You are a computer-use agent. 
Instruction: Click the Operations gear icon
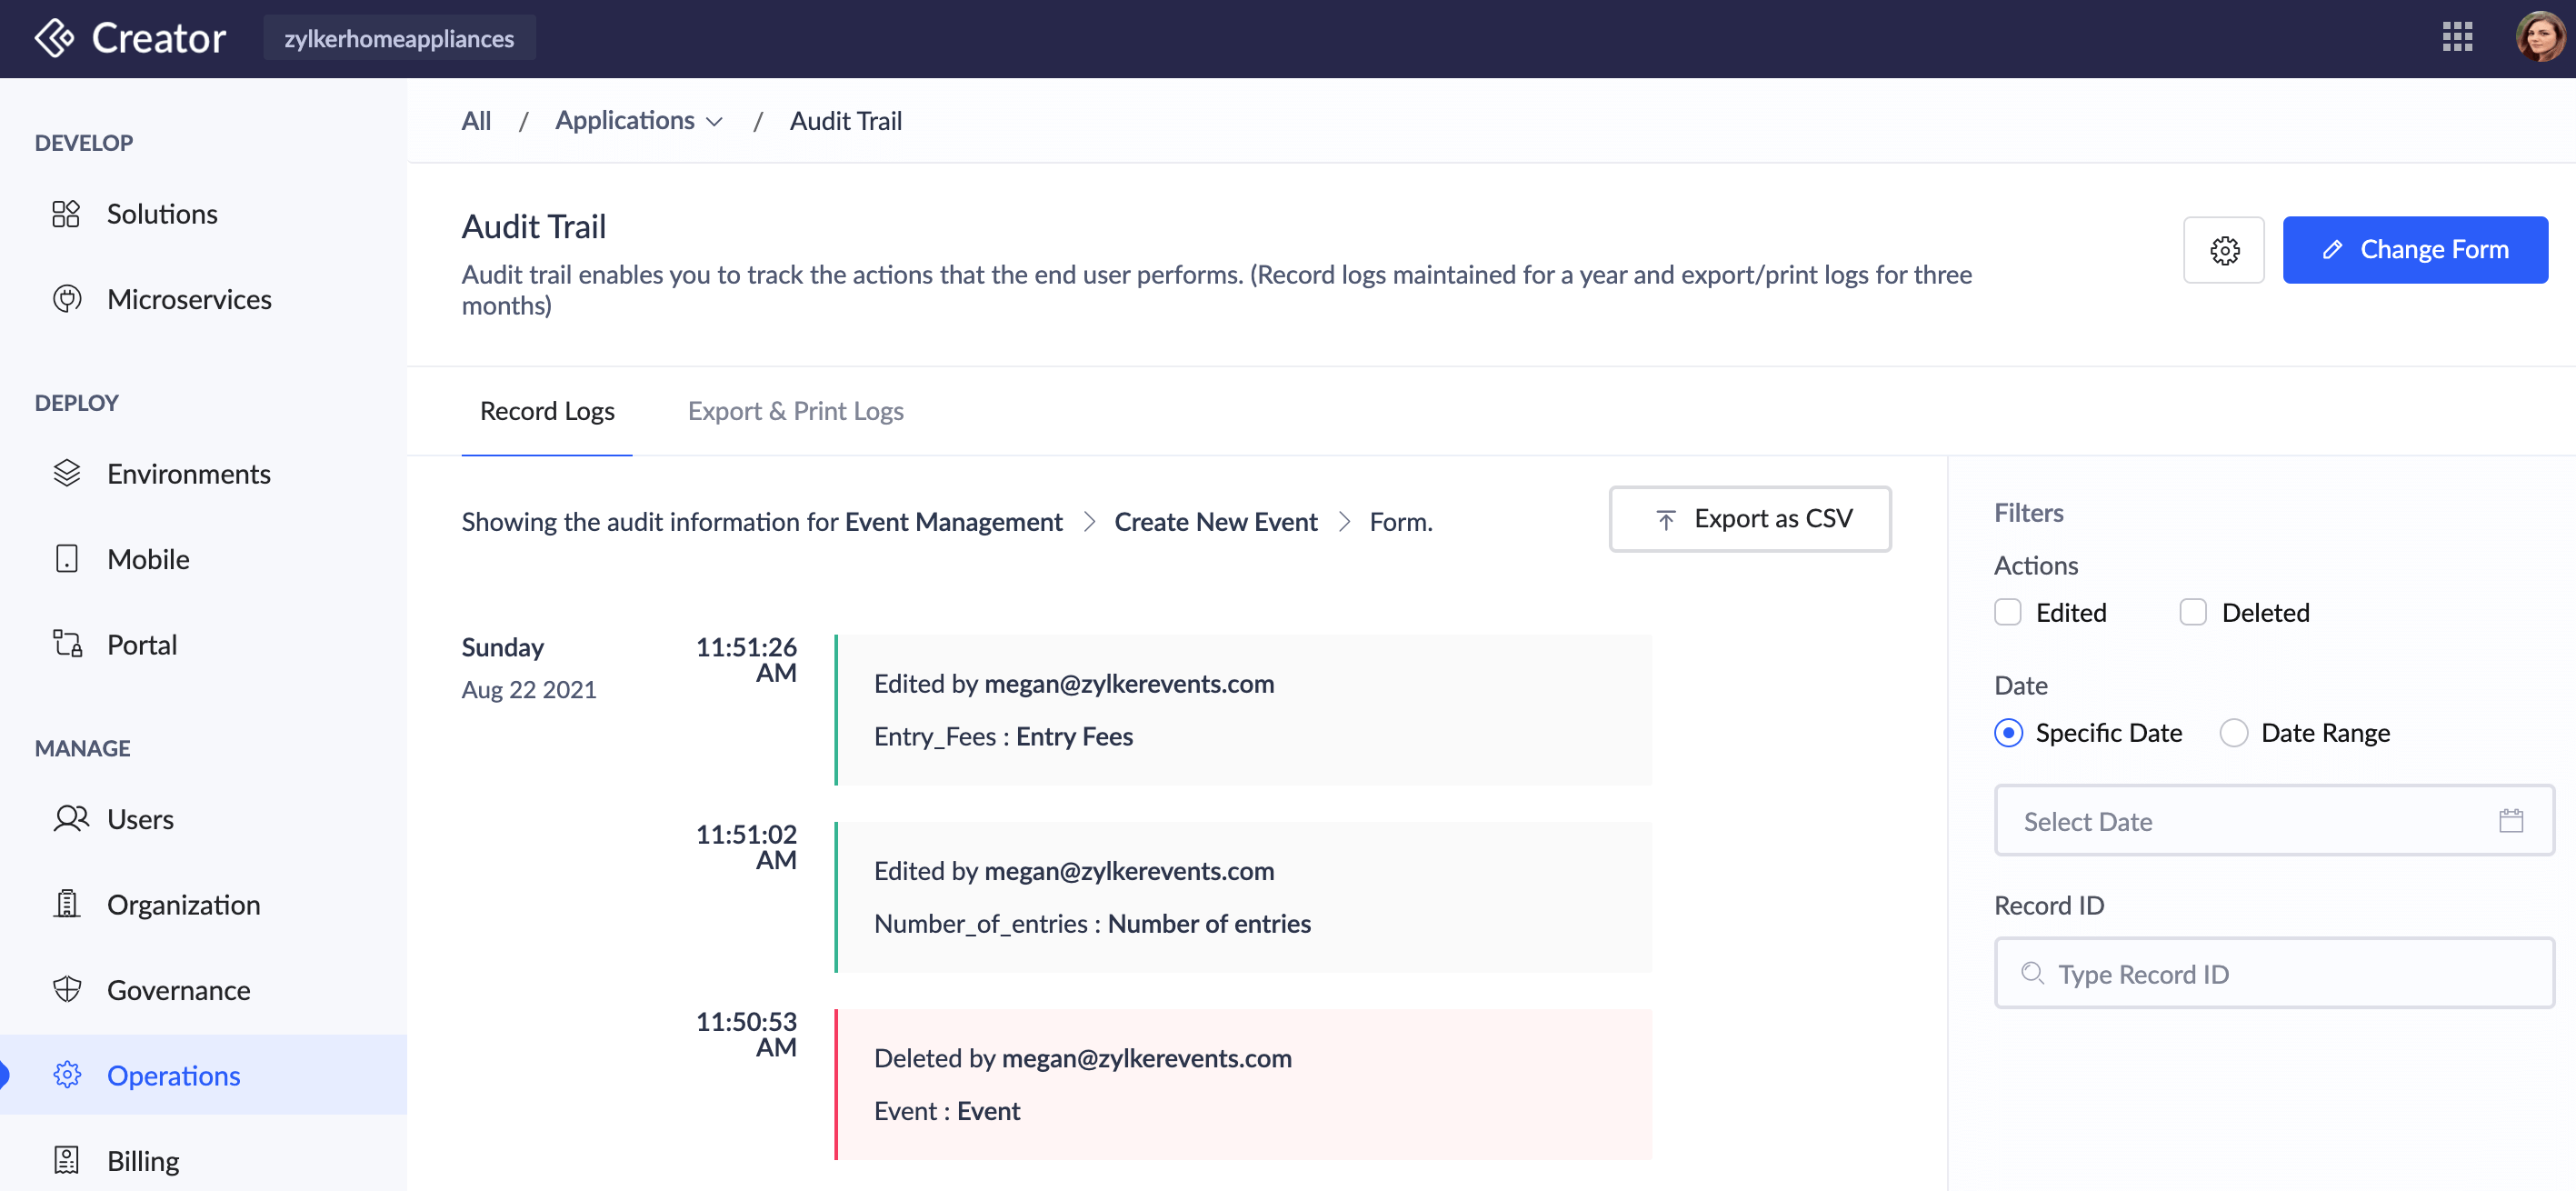coord(66,1075)
